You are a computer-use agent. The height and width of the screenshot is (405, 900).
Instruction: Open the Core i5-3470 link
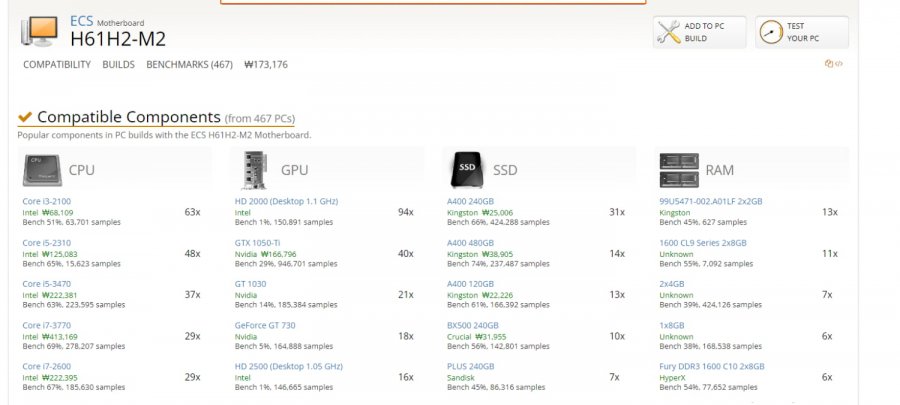point(46,284)
